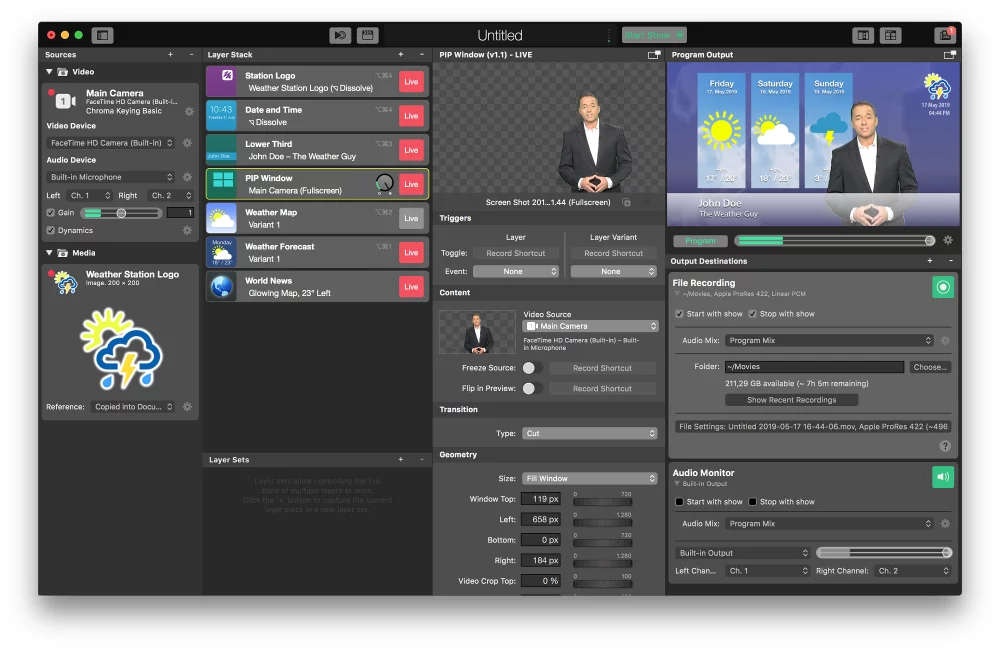Open File Recording help question mark
The height and width of the screenshot is (650, 1000).
(x=945, y=446)
